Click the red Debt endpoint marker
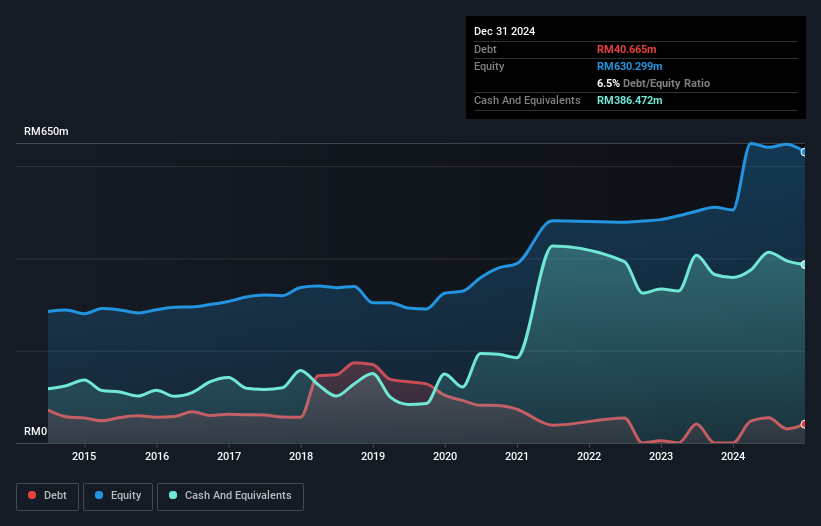Image resolution: width=821 pixels, height=526 pixels. point(804,424)
